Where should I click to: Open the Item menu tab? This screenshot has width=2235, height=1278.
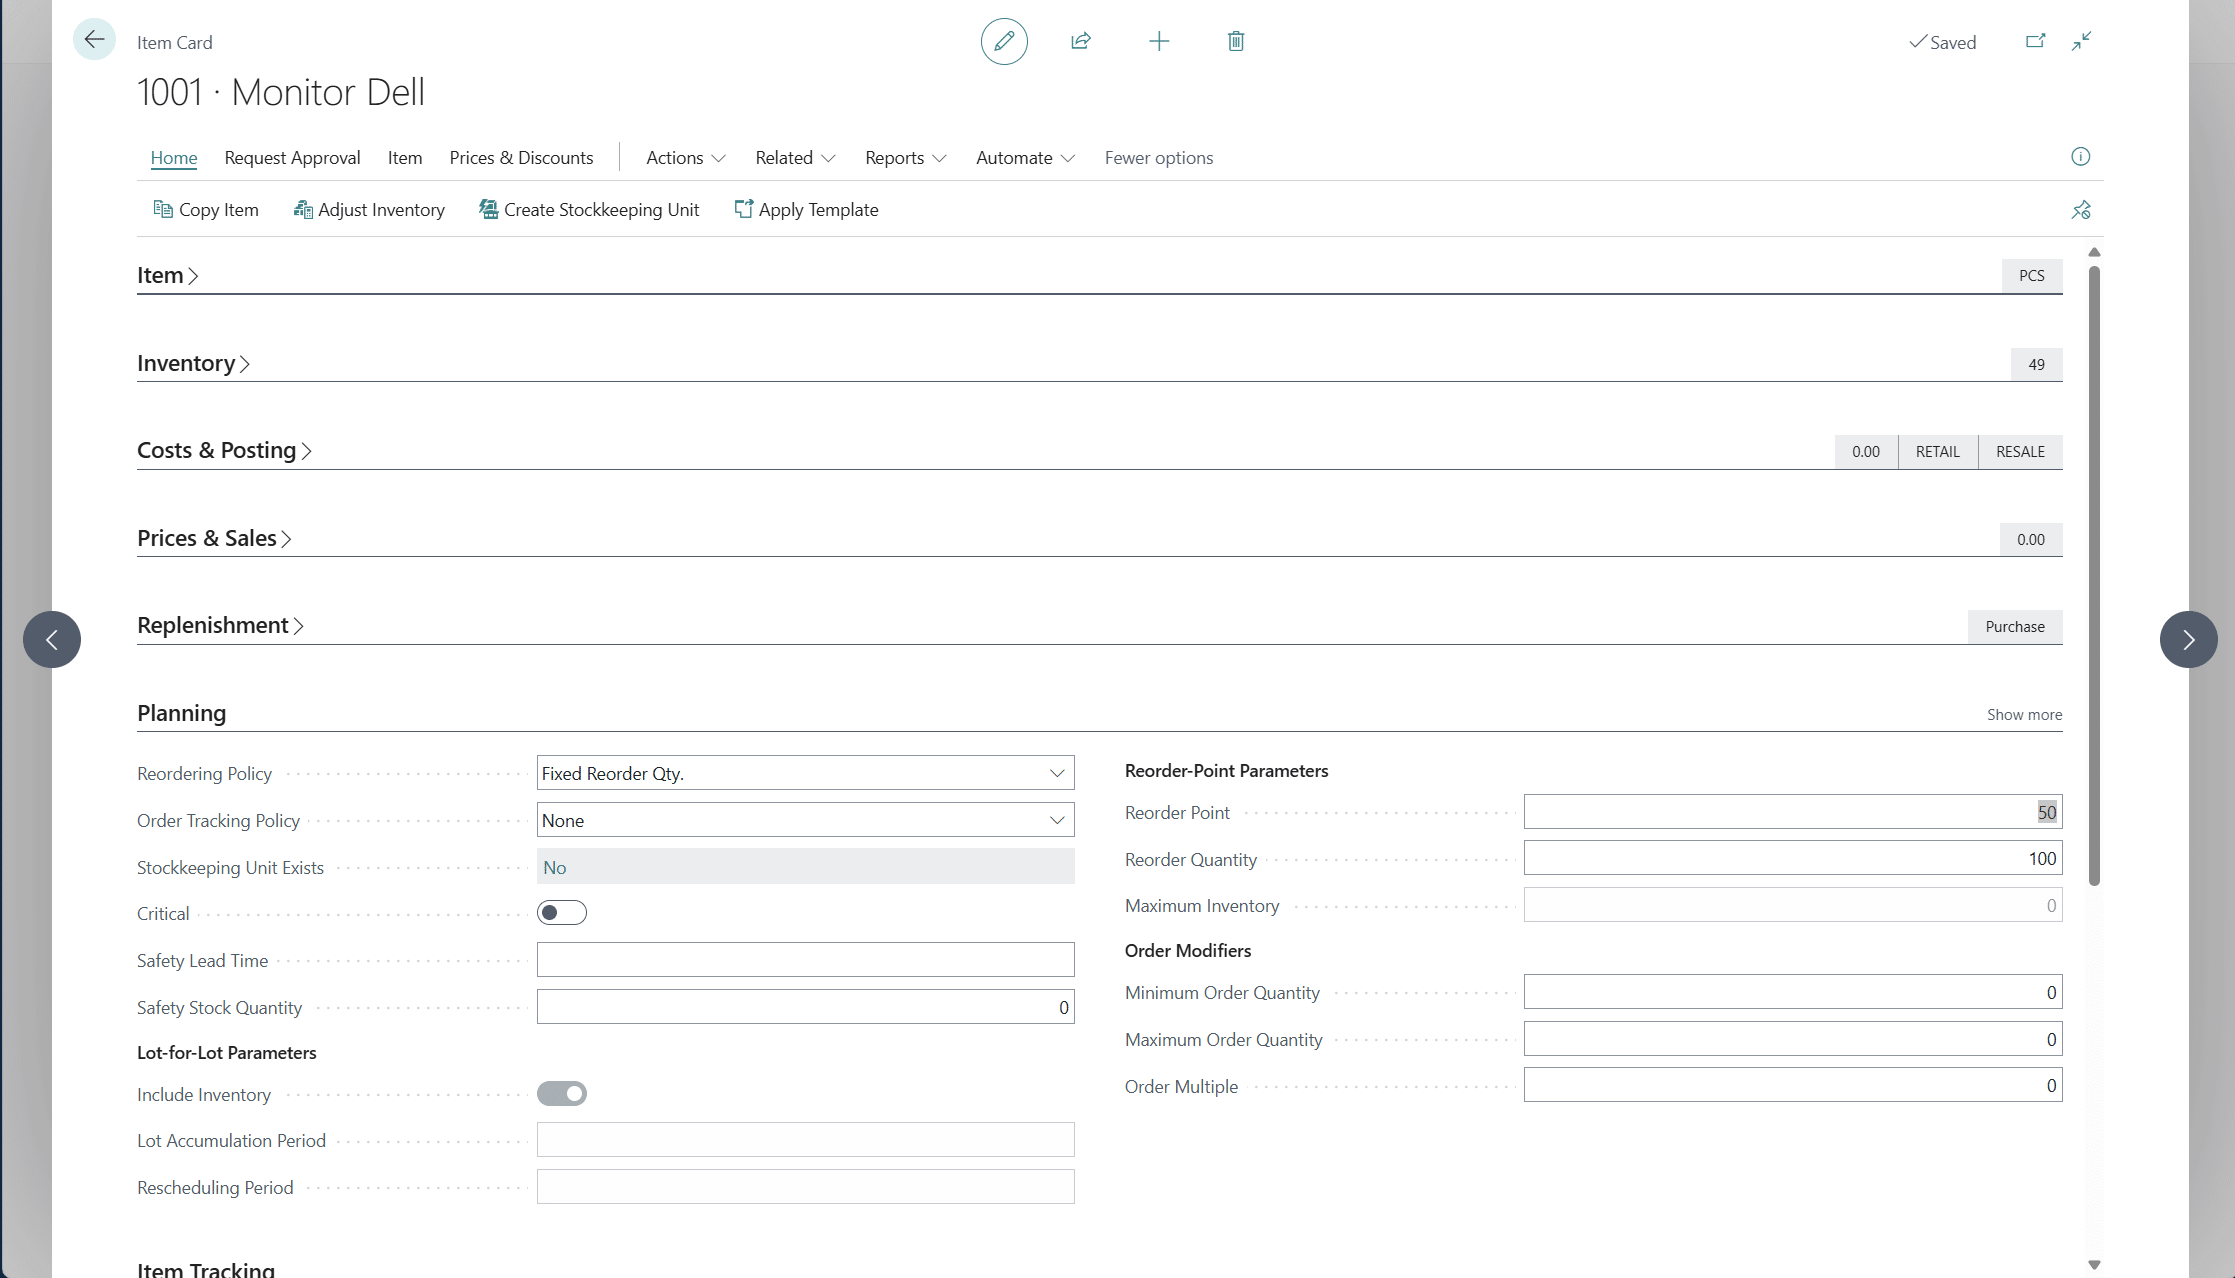tap(405, 158)
